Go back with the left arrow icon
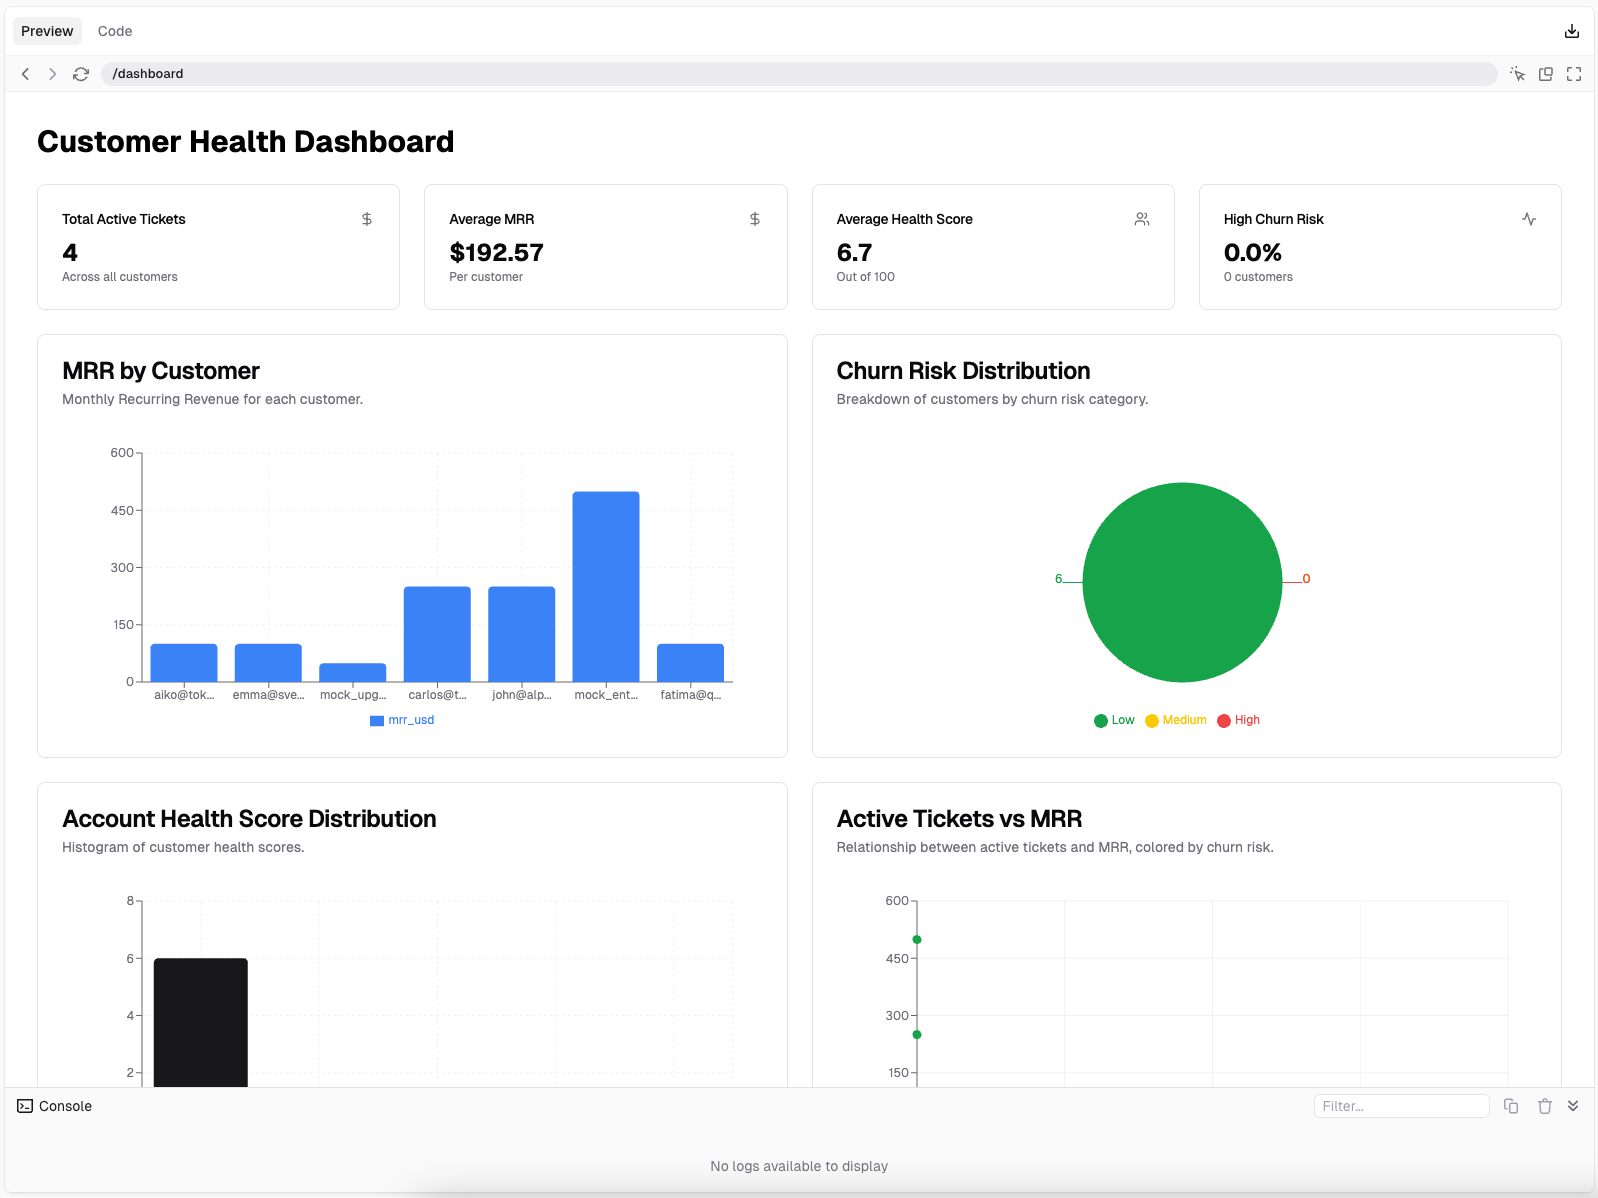This screenshot has height=1198, width=1598. [26, 74]
